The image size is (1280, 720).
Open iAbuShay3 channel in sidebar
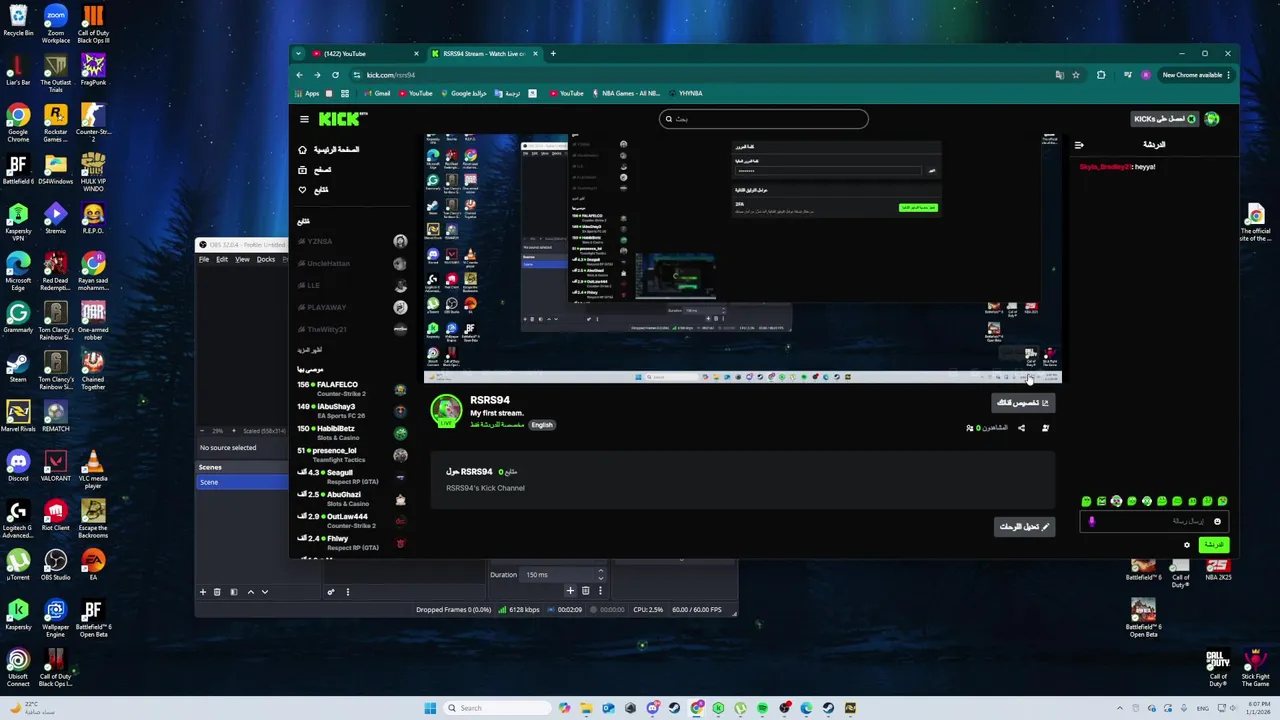[x=351, y=411]
